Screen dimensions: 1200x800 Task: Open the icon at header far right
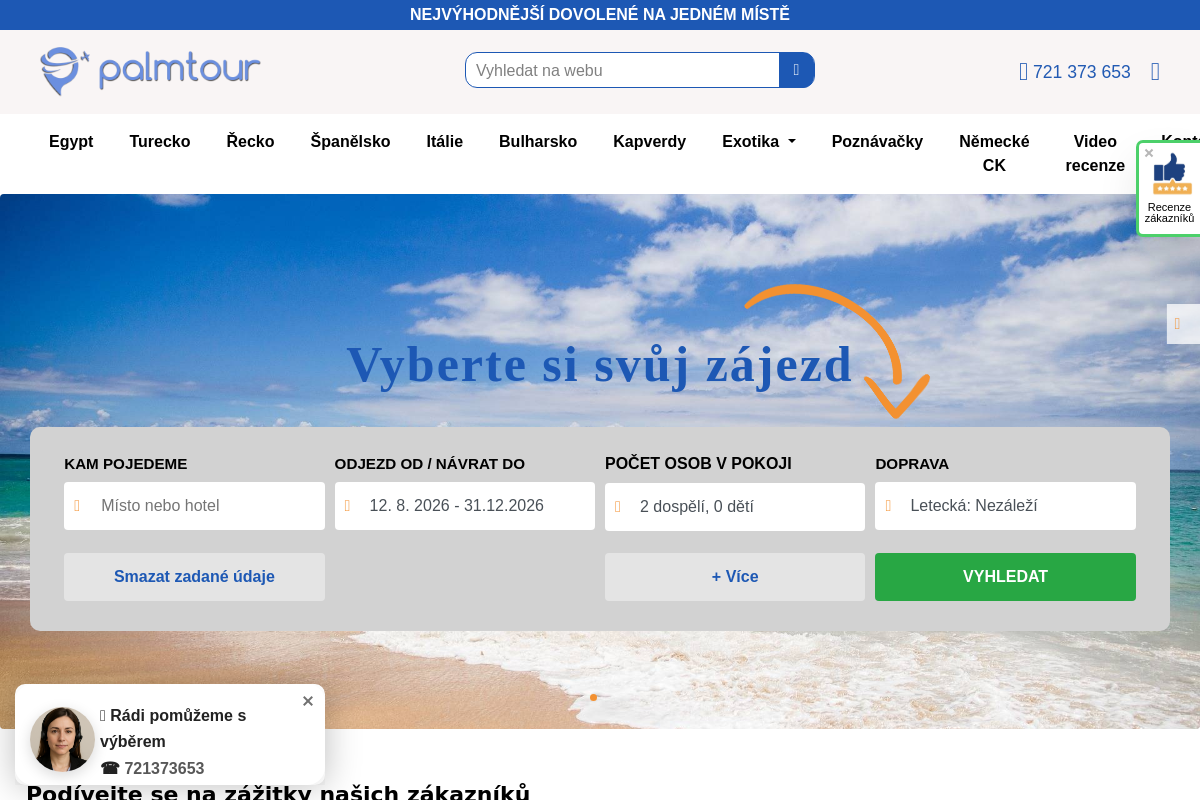tap(1155, 72)
